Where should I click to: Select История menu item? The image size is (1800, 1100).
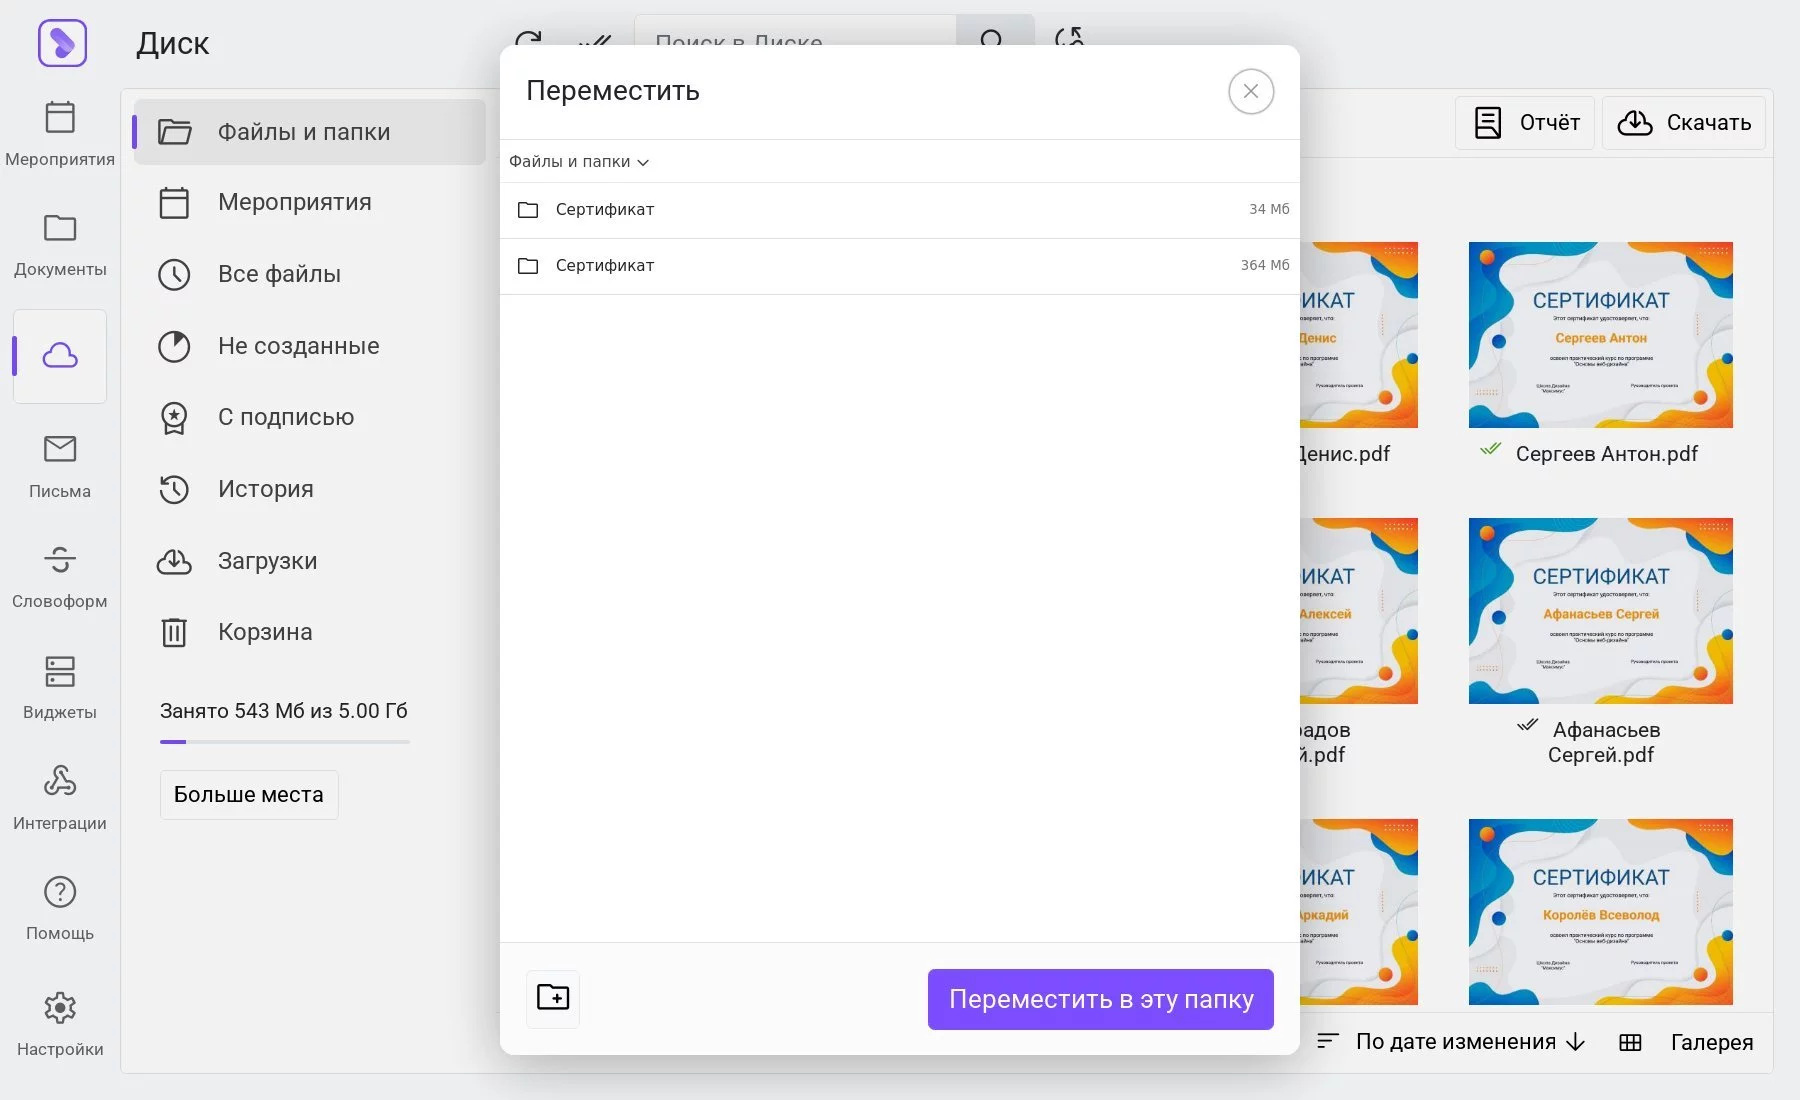point(310,489)
